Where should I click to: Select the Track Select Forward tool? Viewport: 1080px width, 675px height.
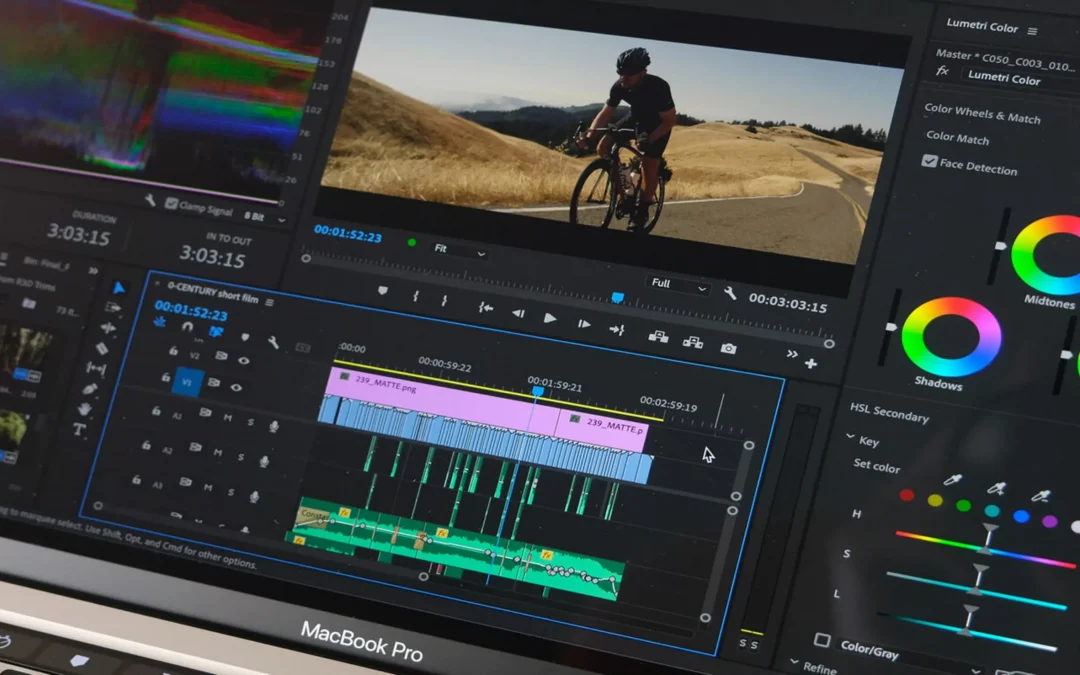[x=114, y=307]
